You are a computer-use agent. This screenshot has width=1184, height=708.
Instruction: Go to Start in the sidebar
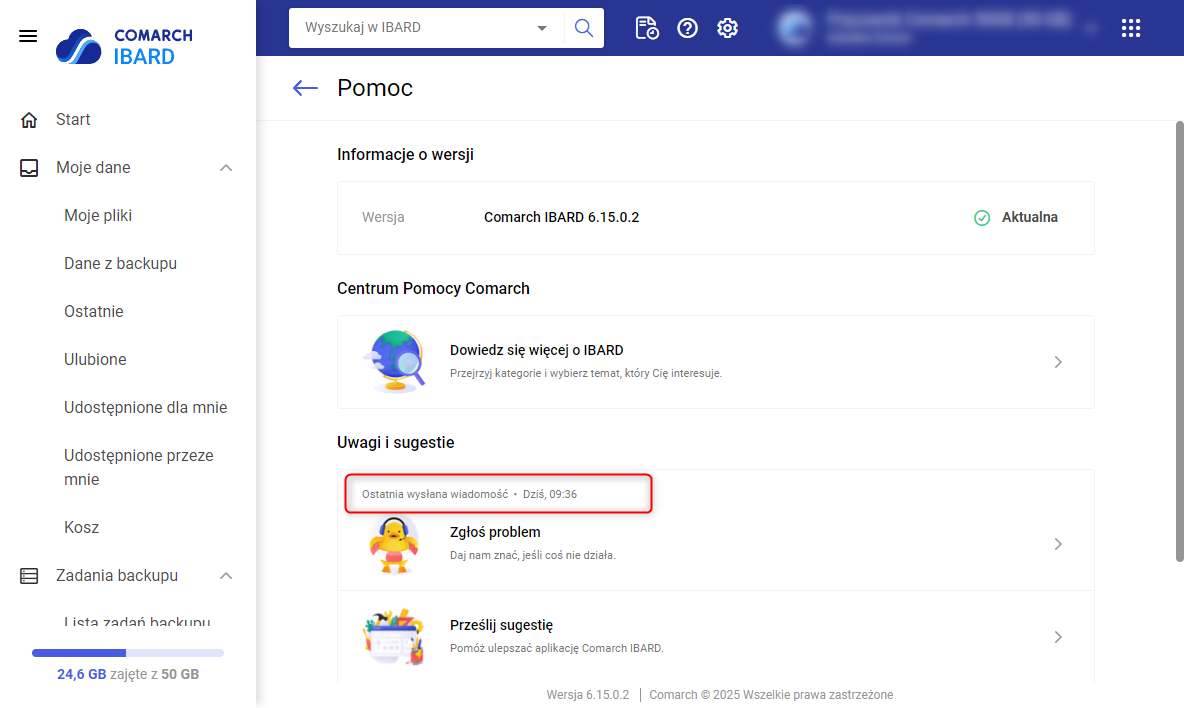(72, 119)
